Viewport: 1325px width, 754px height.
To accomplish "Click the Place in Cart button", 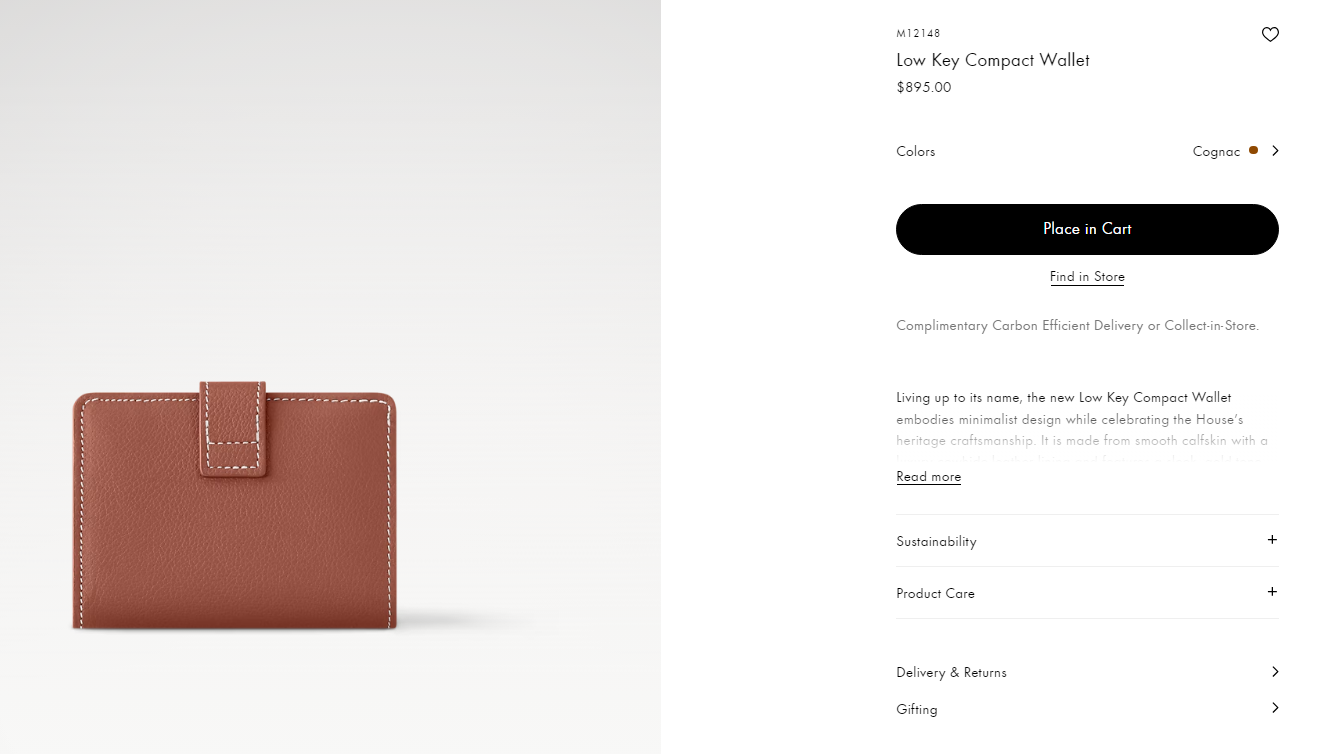I will 1087,229.
